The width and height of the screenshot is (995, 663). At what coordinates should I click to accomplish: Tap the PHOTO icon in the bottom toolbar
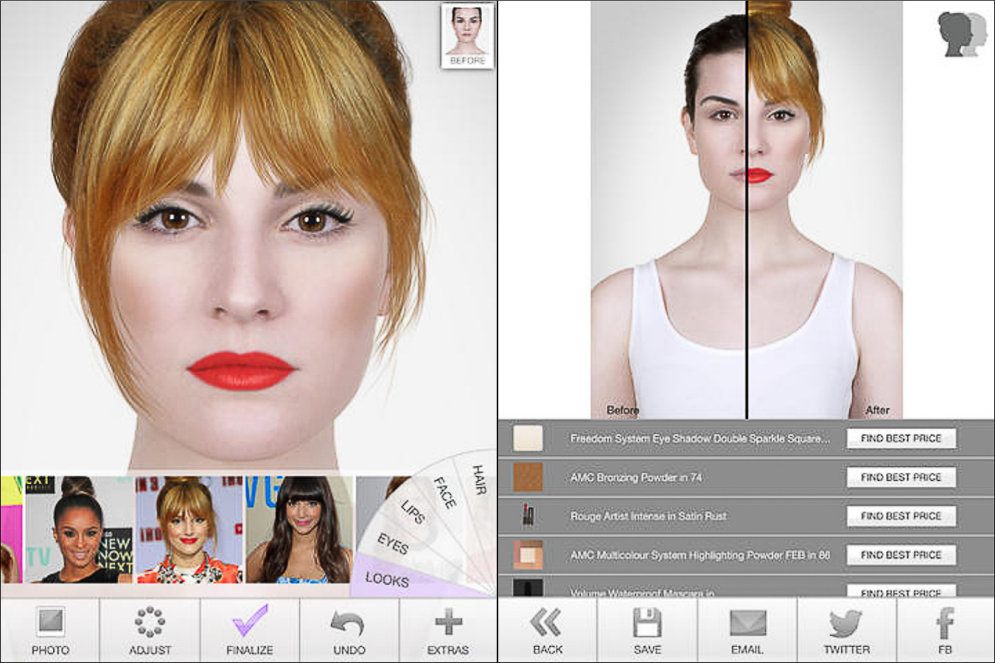(50, 630)
